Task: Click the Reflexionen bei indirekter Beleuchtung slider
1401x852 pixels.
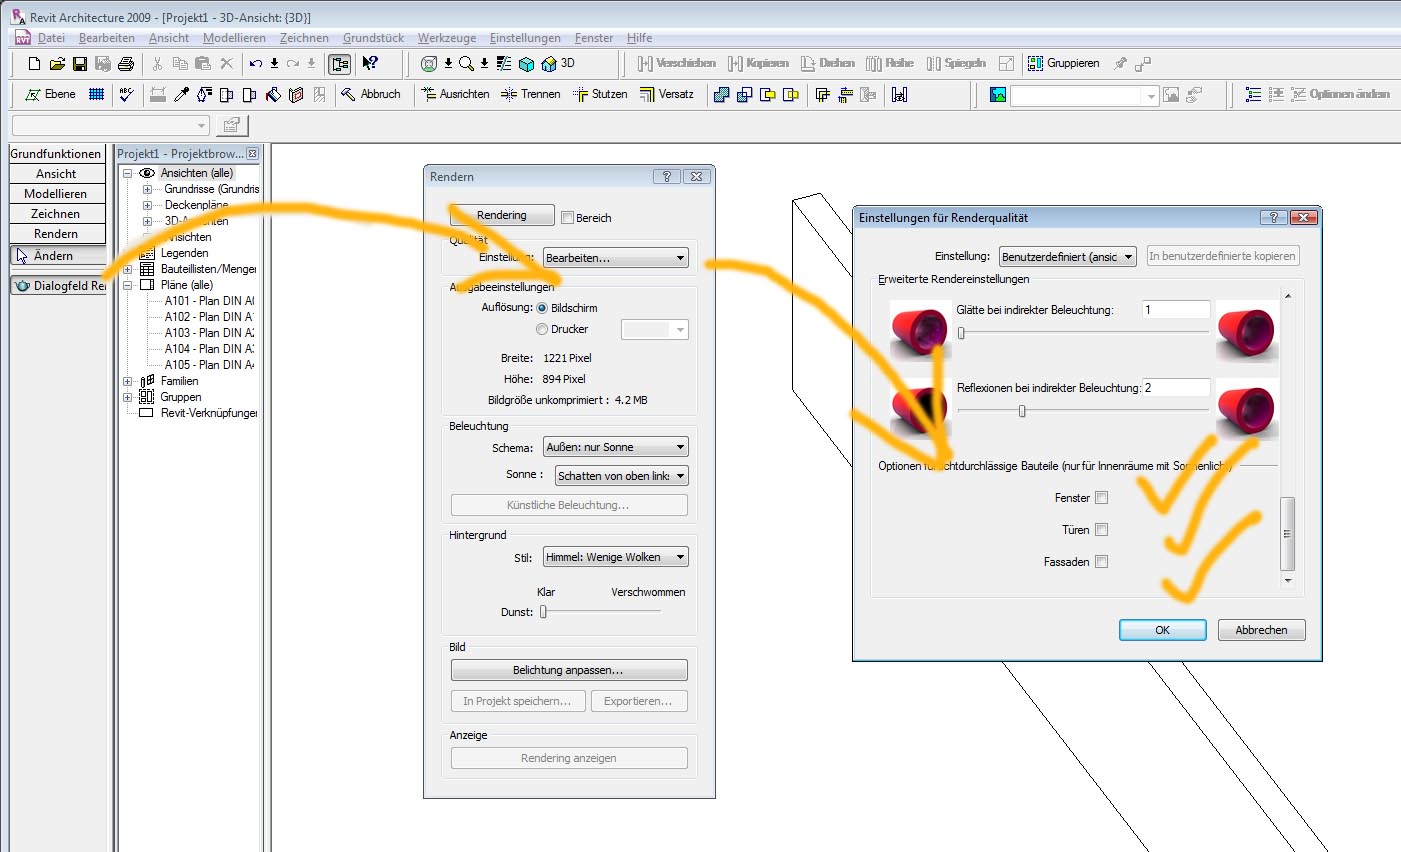Action: coord(1022,411)
